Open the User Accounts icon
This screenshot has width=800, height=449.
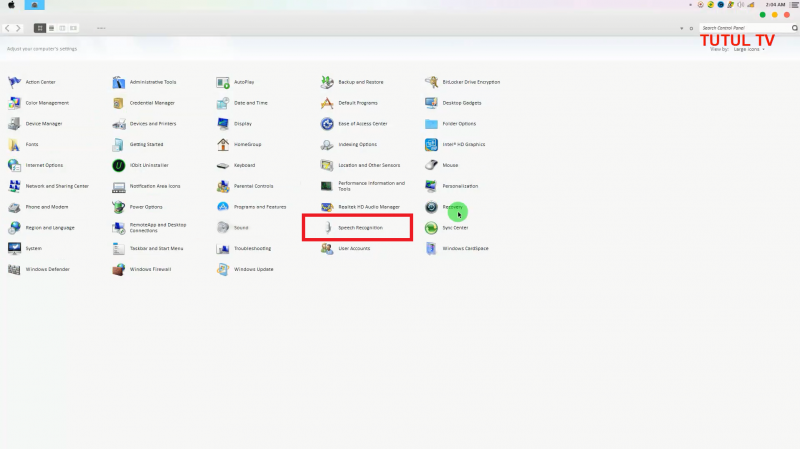coord(327,248)
